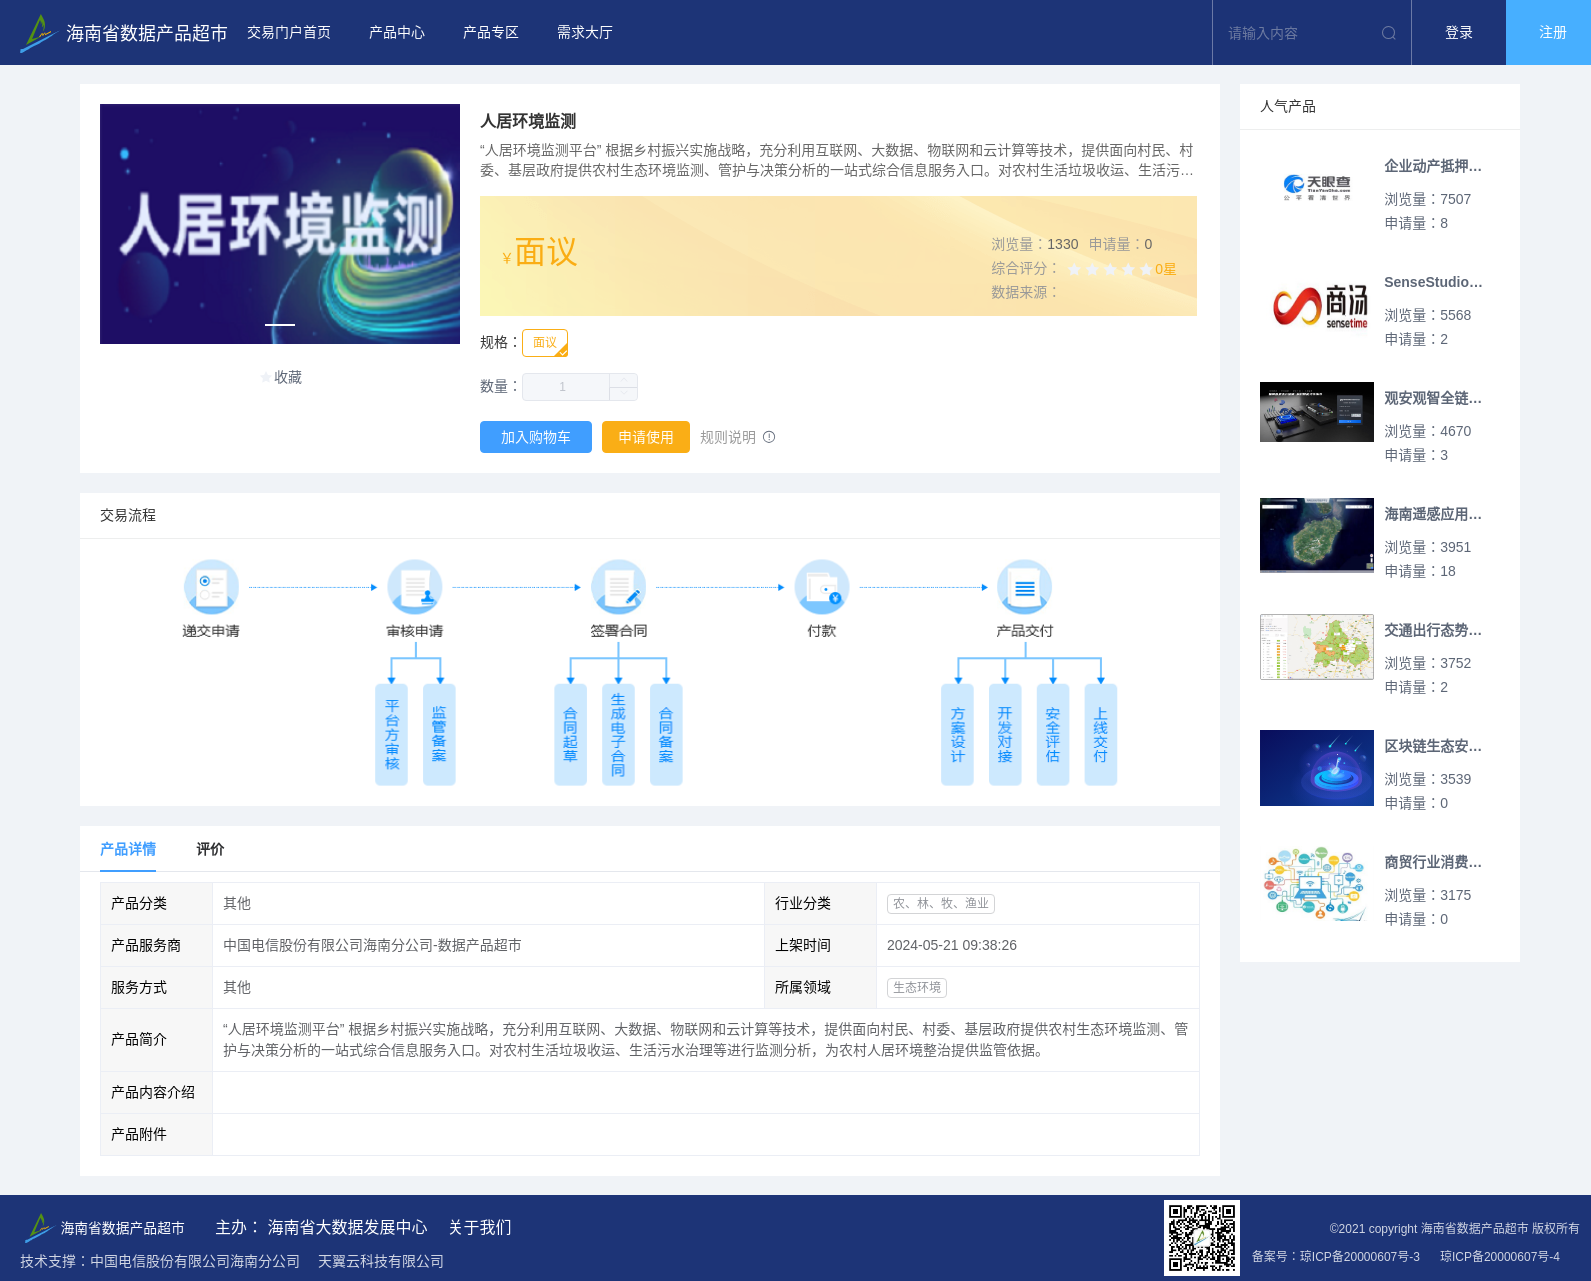Open the SenseStudio product title
Image resolution: width=1591 pixels, height=1281 pixels.
(1433, 282)
